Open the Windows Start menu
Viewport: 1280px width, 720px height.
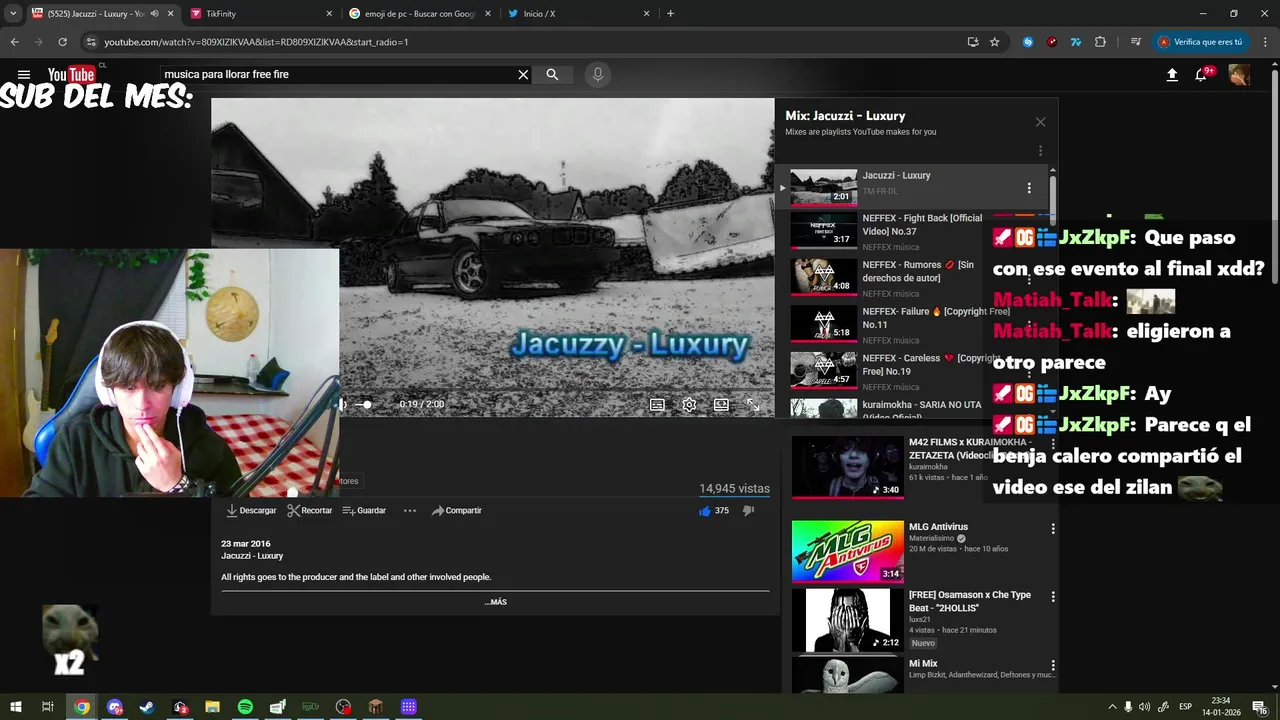pos(15,707)
